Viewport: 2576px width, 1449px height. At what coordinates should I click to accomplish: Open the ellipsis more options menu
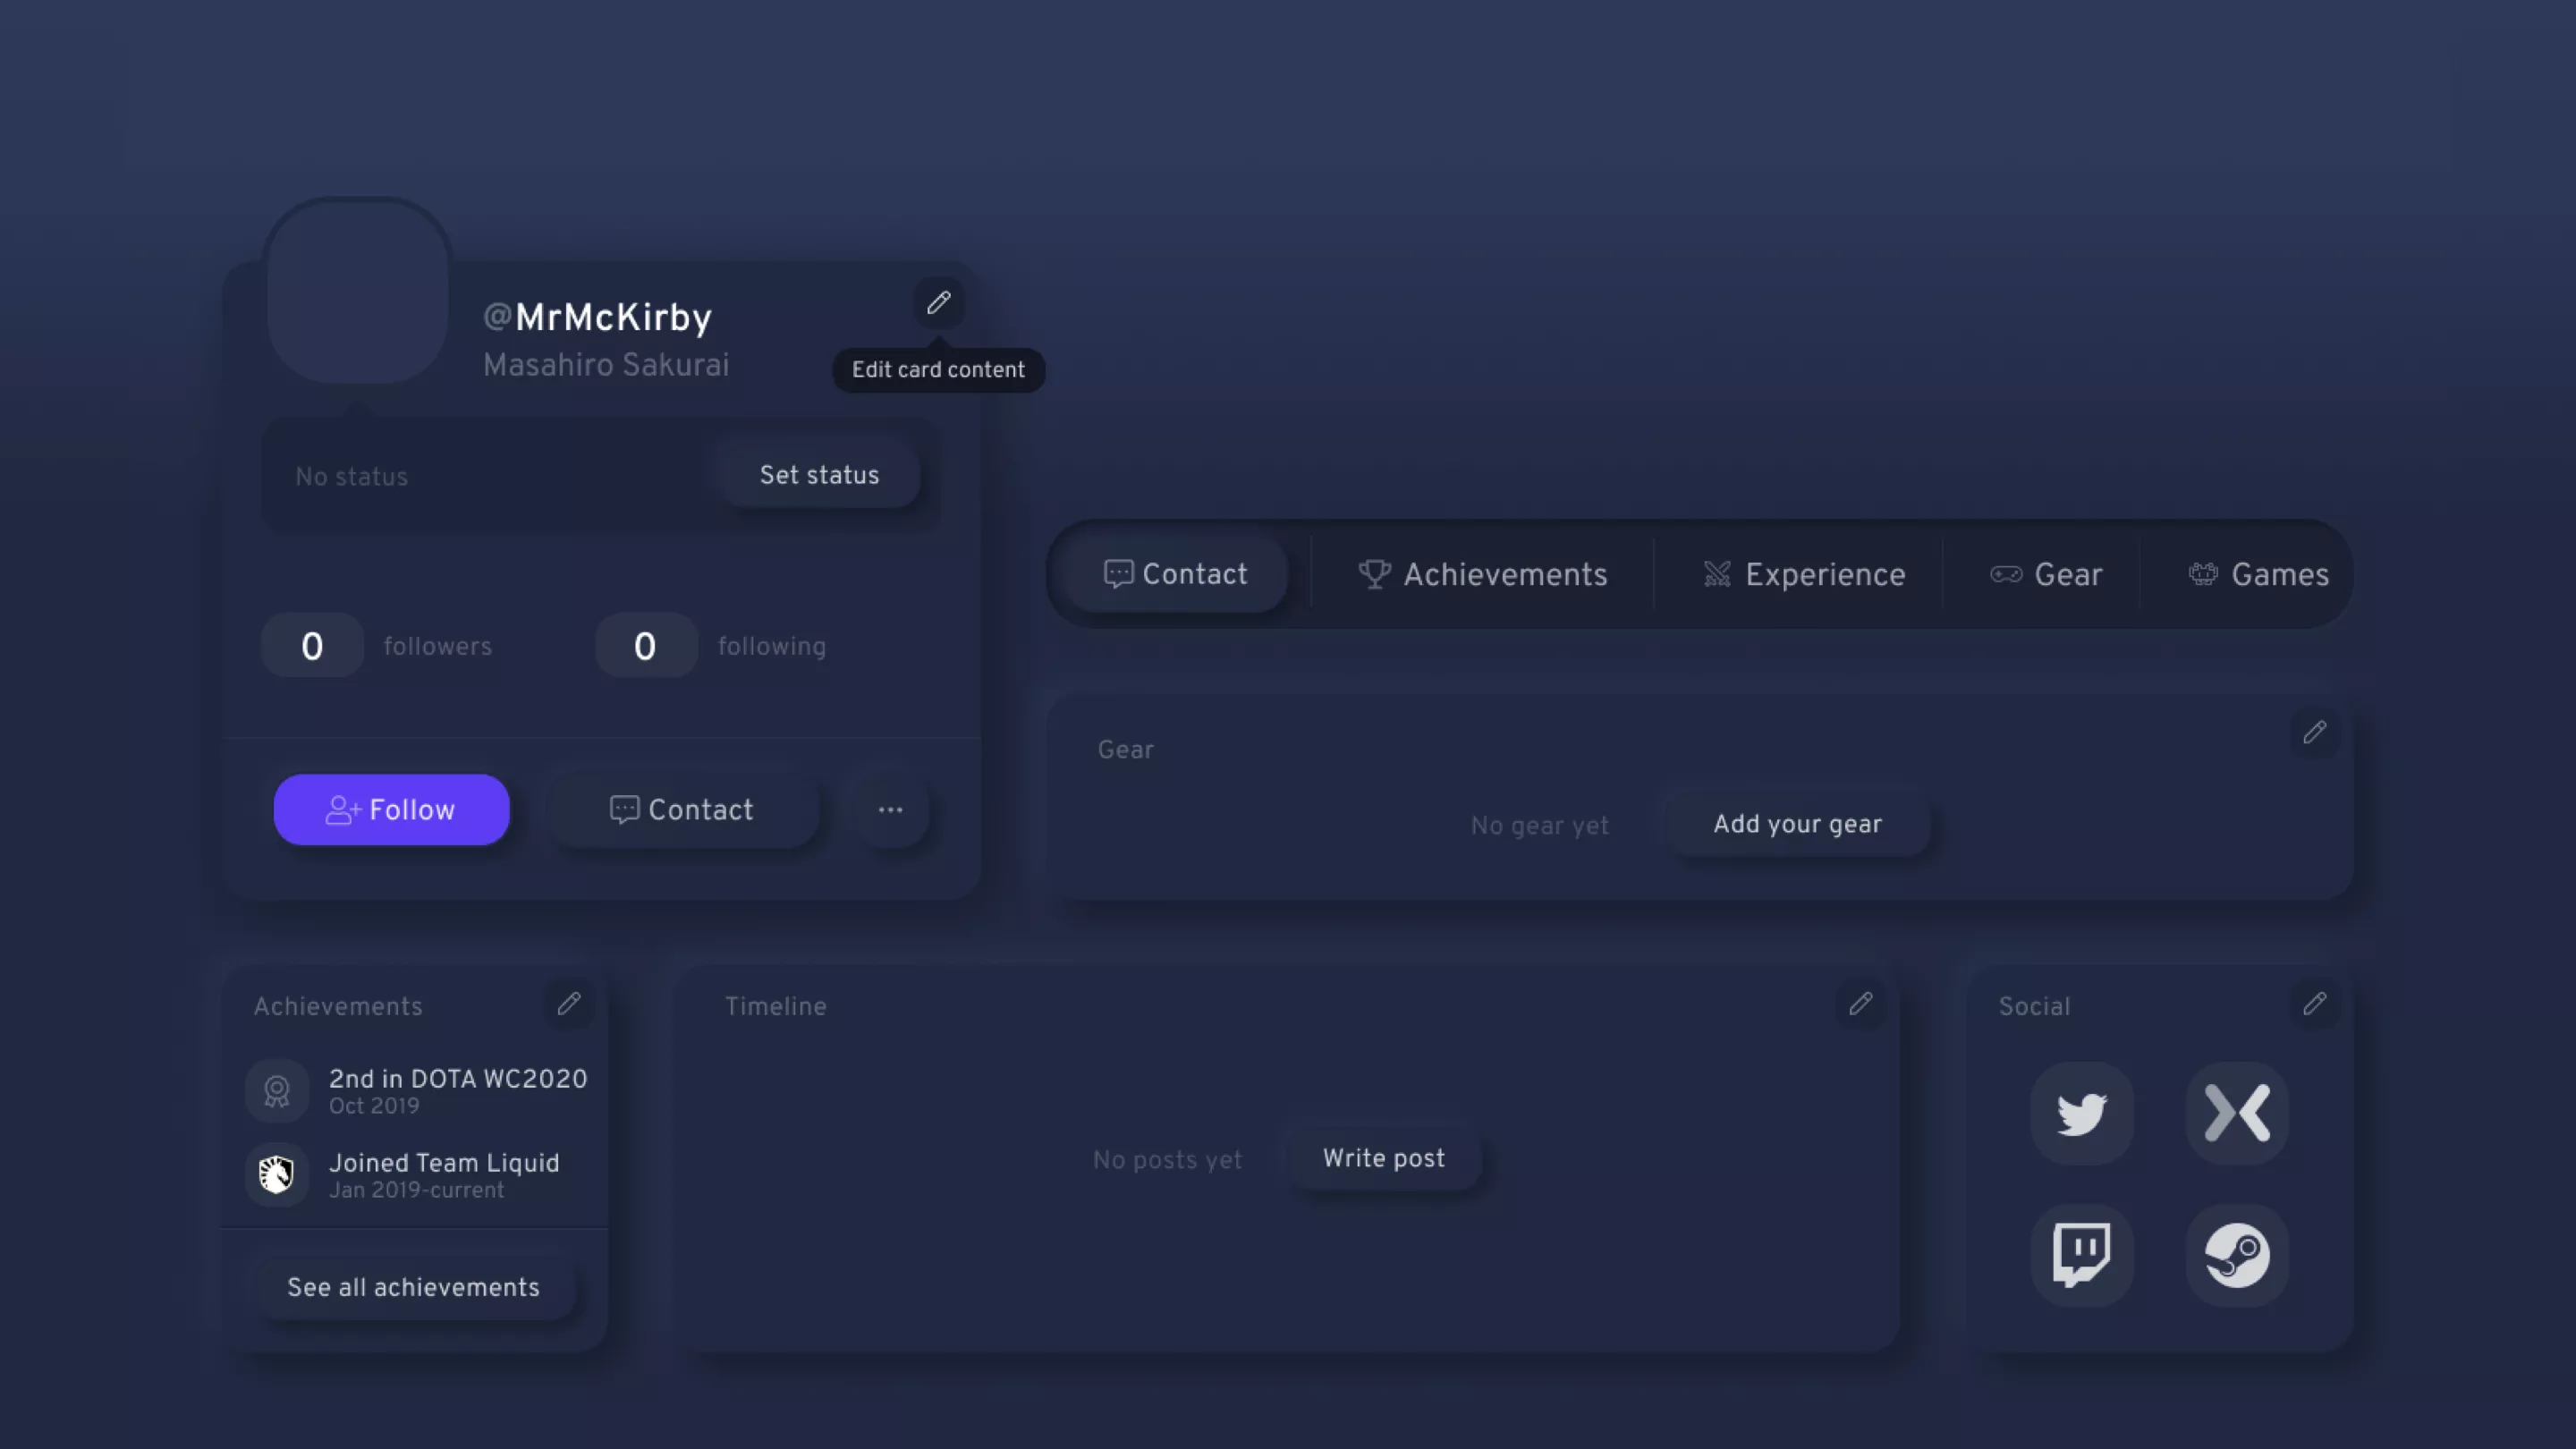point(890,809)
